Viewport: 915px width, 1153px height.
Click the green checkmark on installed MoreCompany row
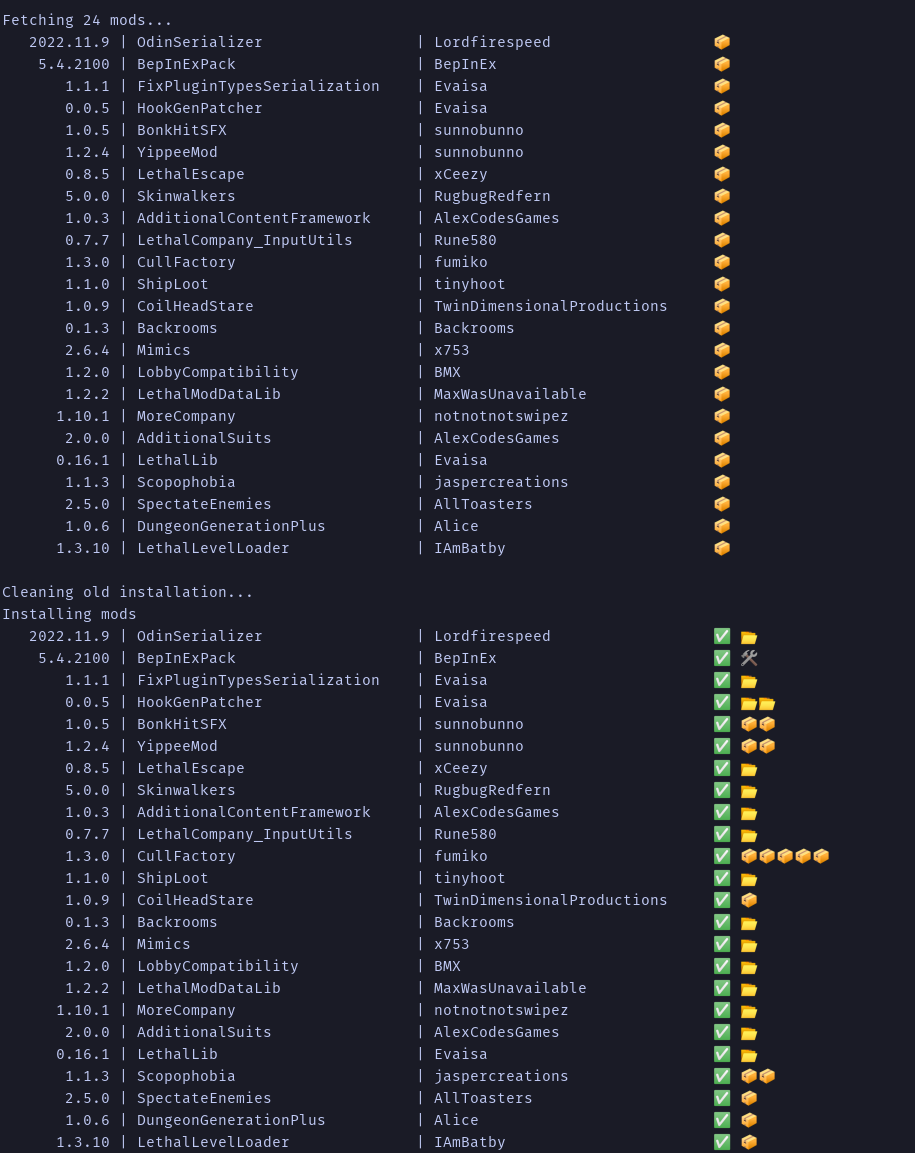click(722, 1010)
